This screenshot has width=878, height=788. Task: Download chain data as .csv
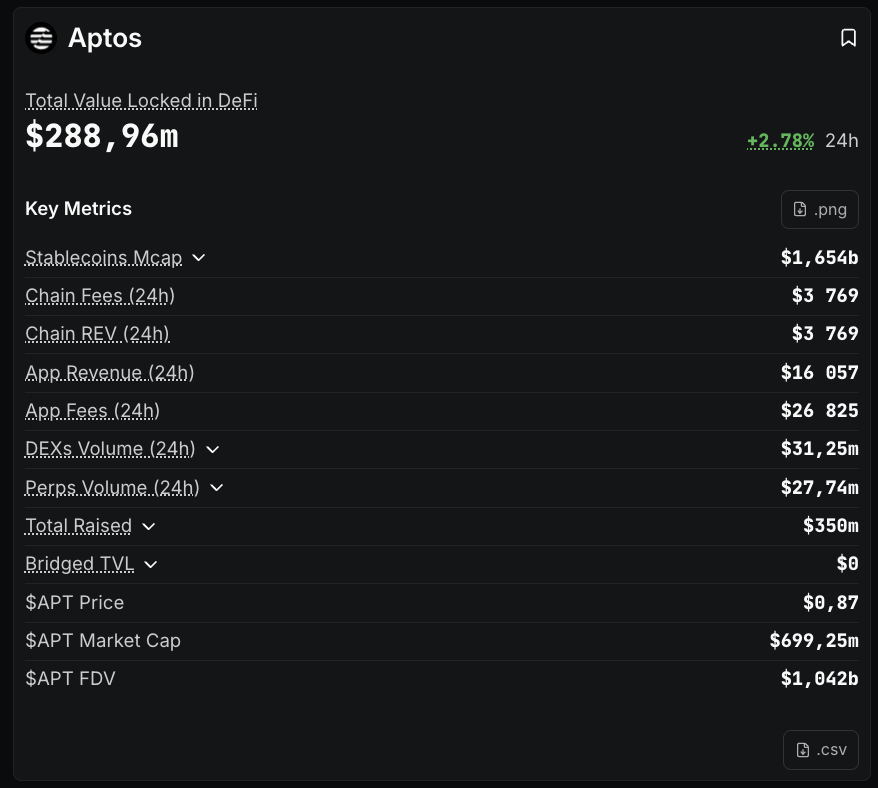pos(820,750)
